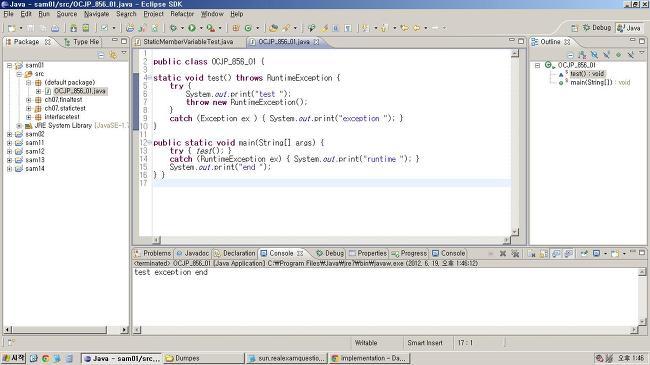Toggle Scroll Lock in Console toolbar
Viewport: 650px width, 365px height.
(543, 253)
